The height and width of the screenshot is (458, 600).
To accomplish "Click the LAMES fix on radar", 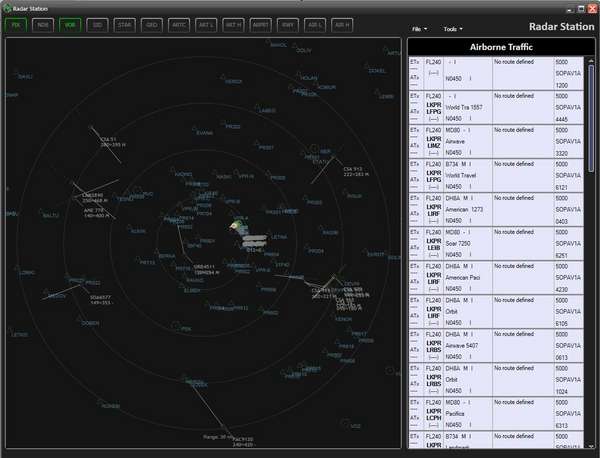I will tap(267, 111).
